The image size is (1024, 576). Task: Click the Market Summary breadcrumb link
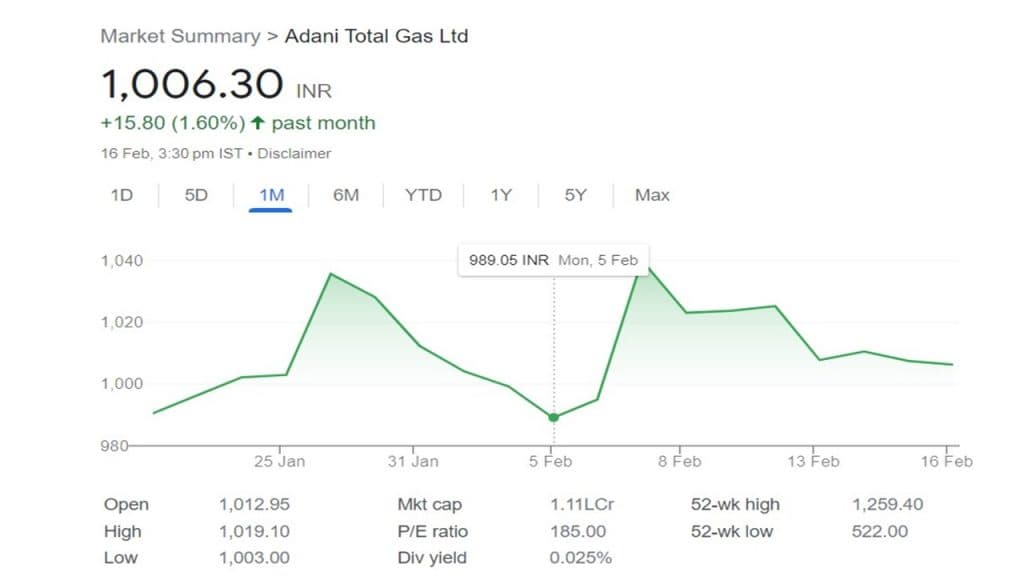point(180,36)
